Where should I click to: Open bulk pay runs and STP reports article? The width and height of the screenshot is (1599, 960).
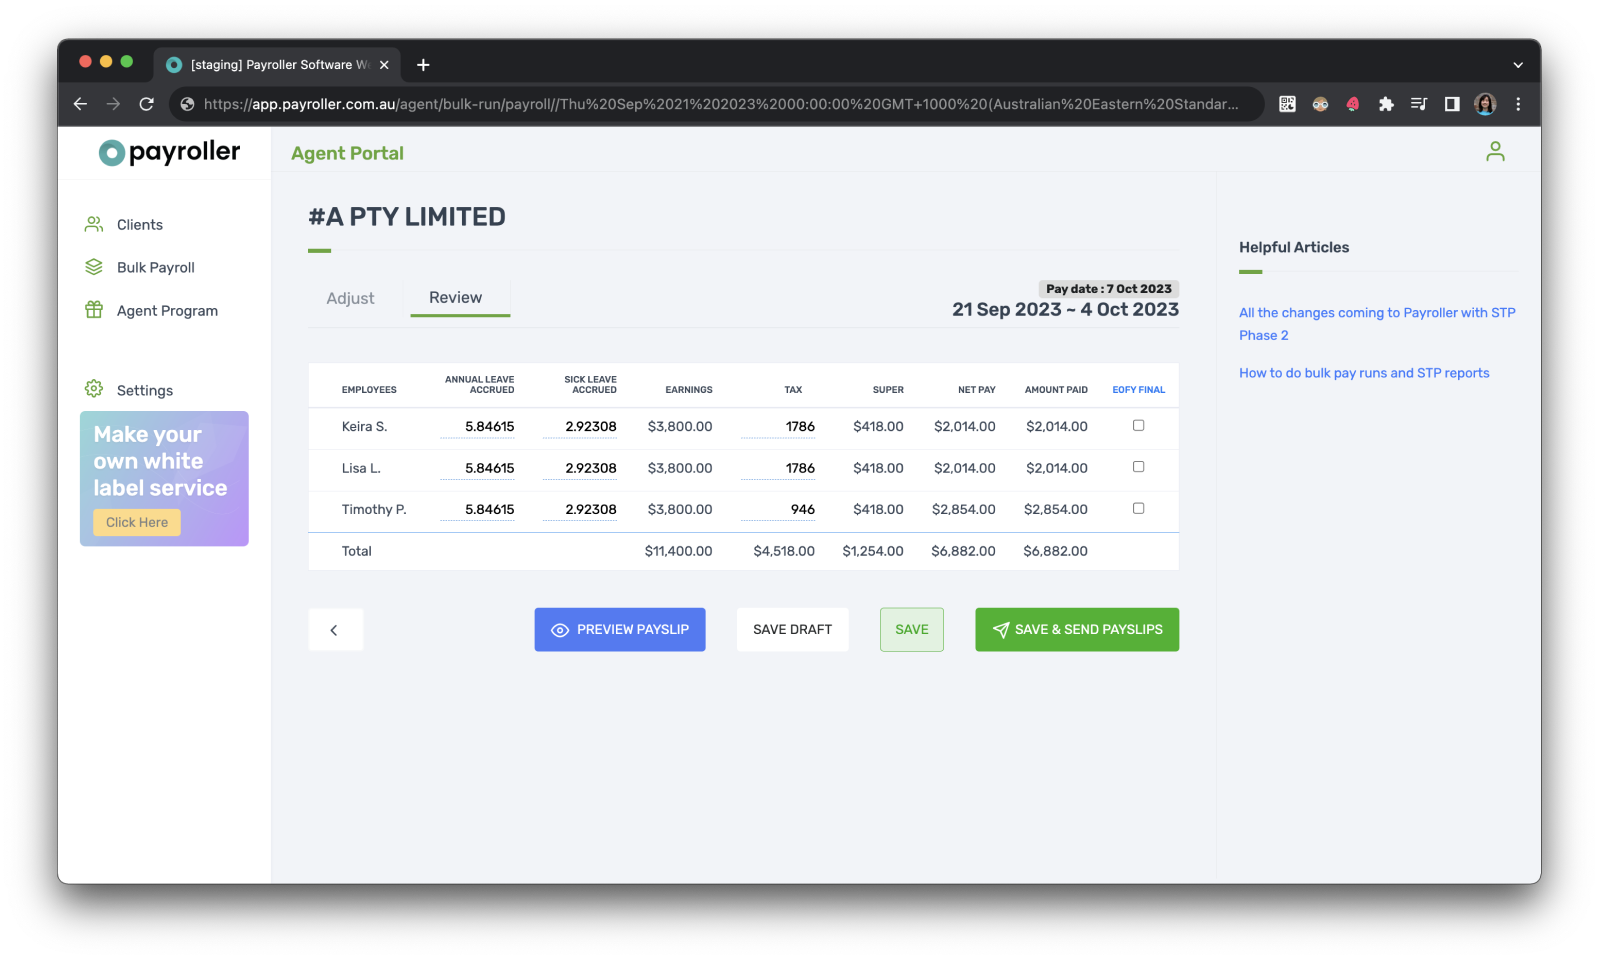pyautogui.click(x=1364, y=373)
